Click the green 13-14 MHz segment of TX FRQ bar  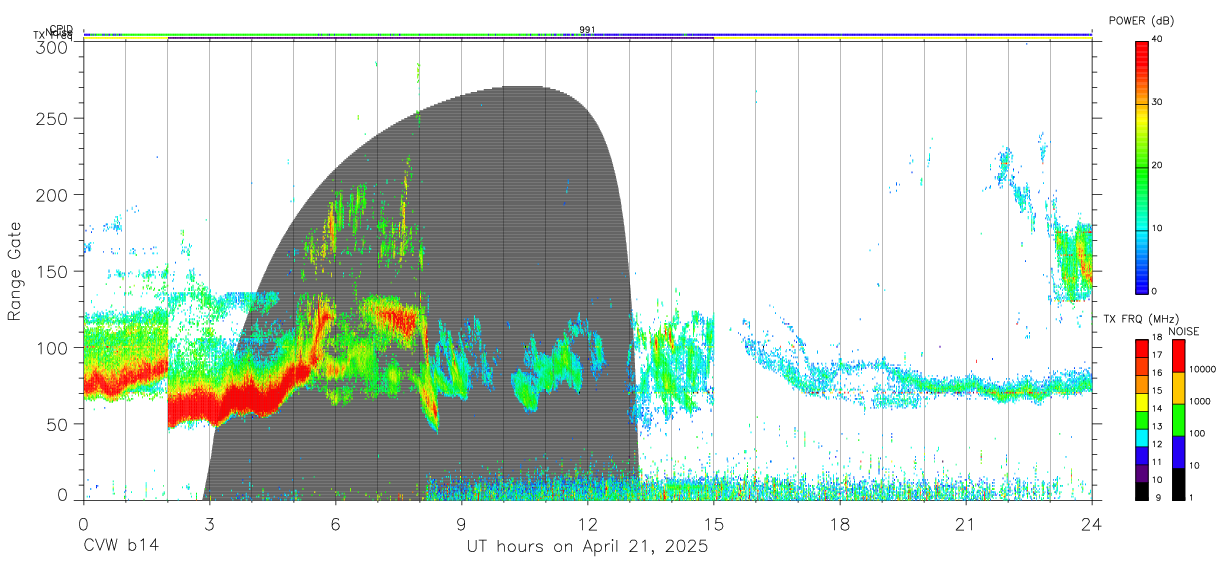[x=1142, y=420]
